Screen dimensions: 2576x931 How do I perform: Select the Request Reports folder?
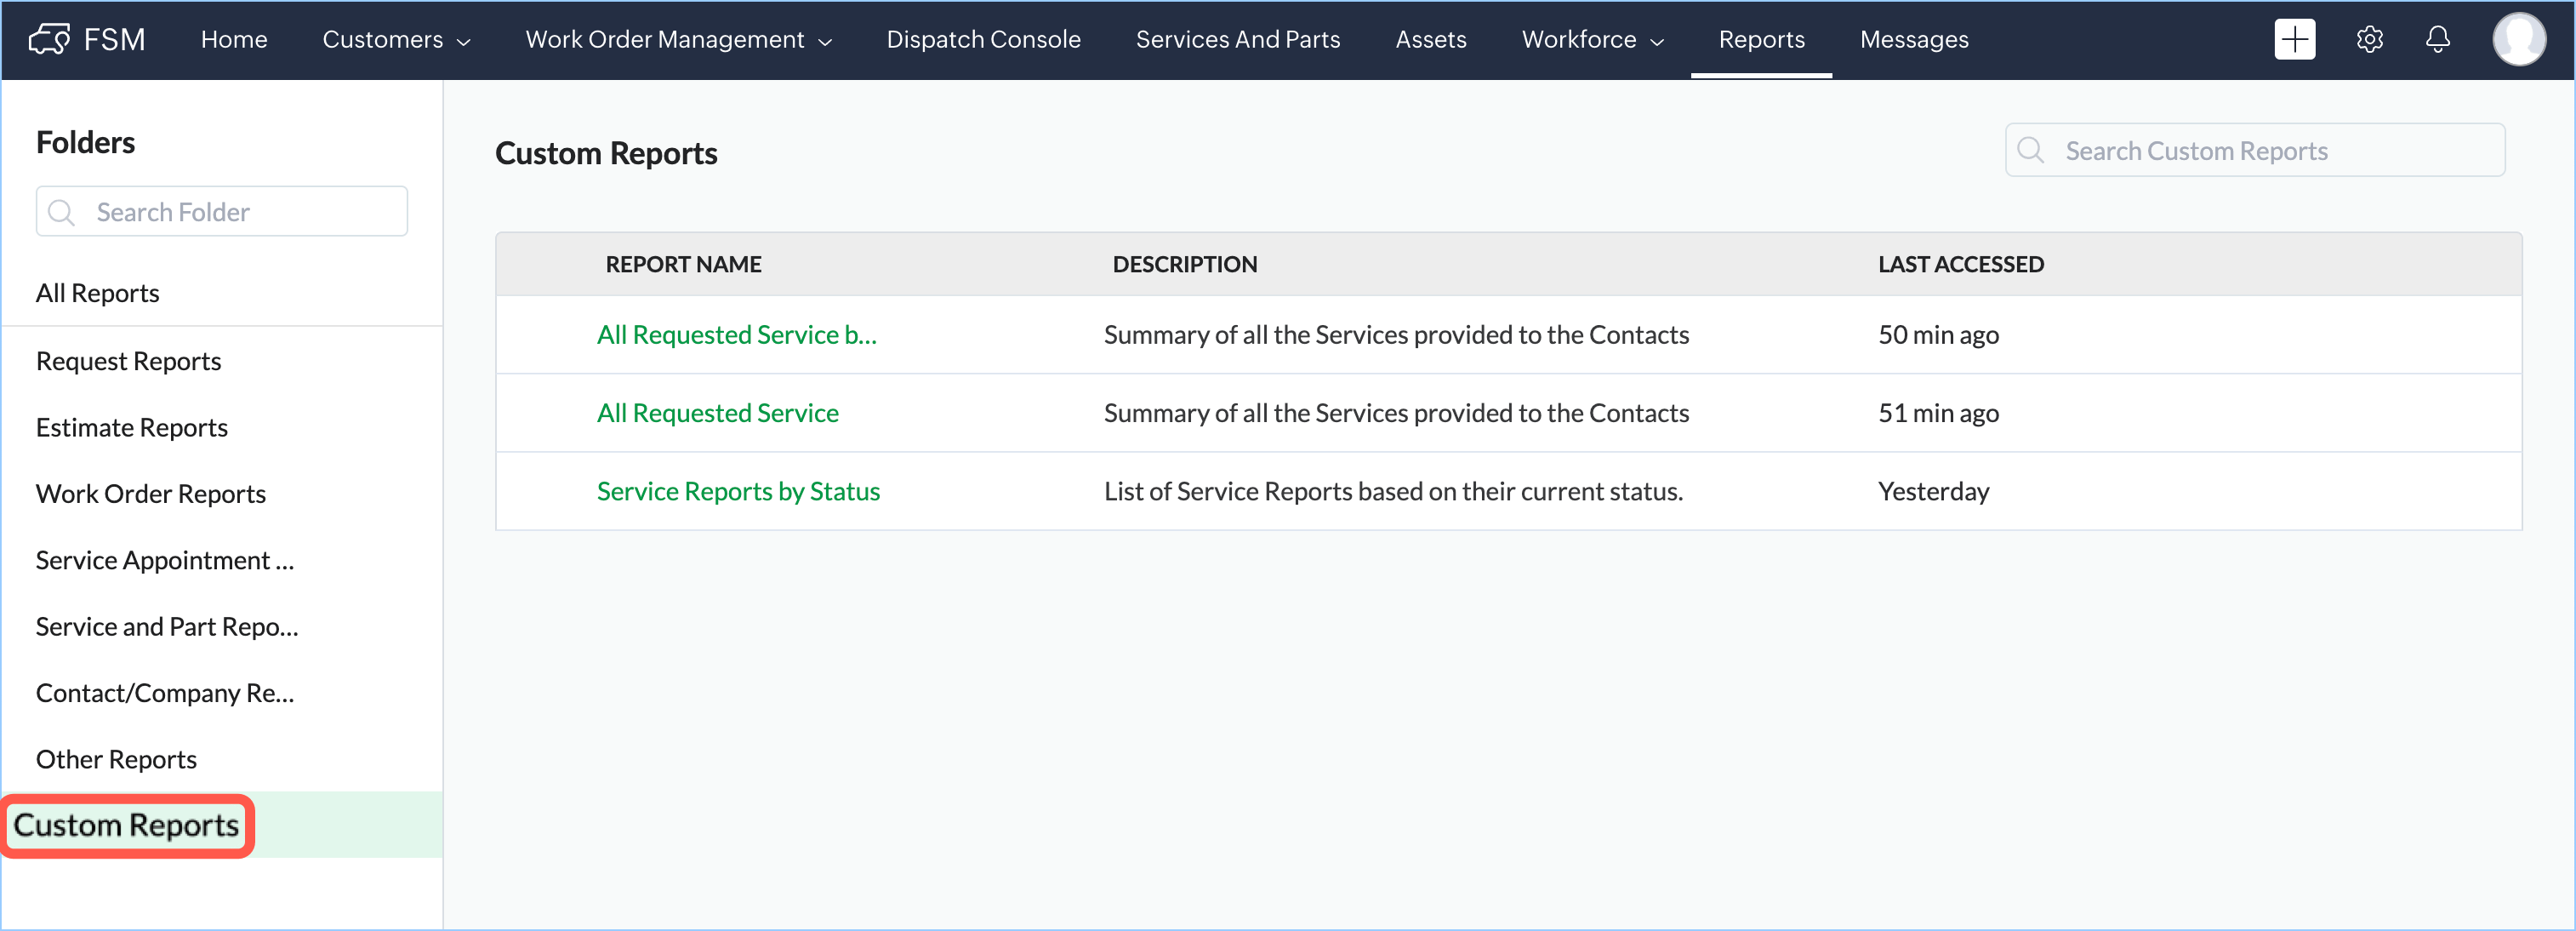click(129, 361)
